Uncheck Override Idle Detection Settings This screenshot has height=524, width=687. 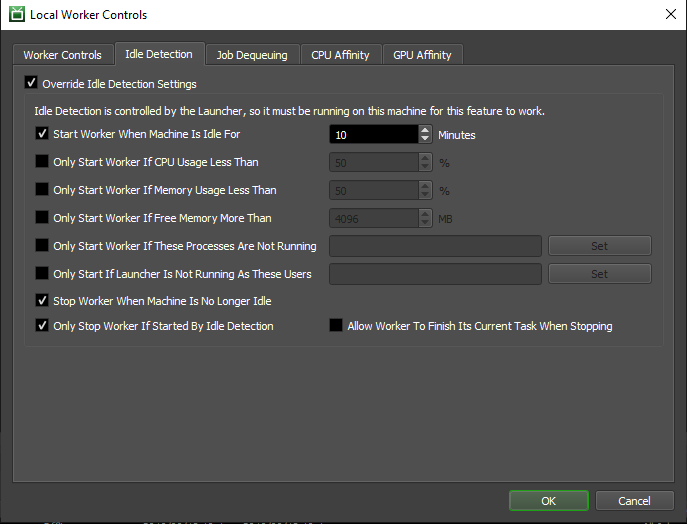click(30, 84)
